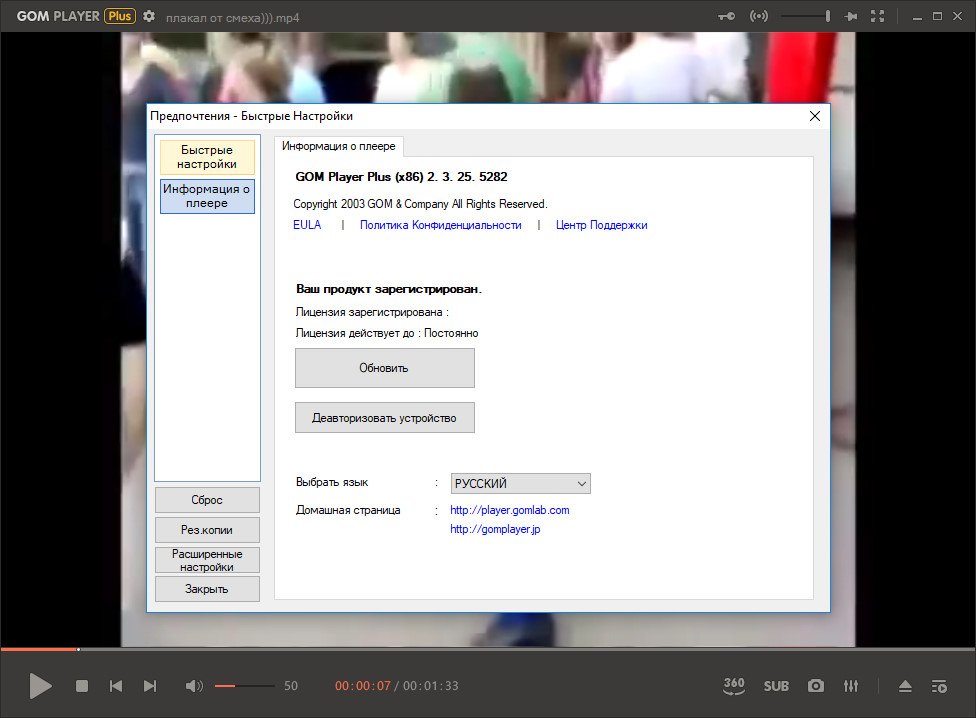Jump to the previous track

pos(116,686)
